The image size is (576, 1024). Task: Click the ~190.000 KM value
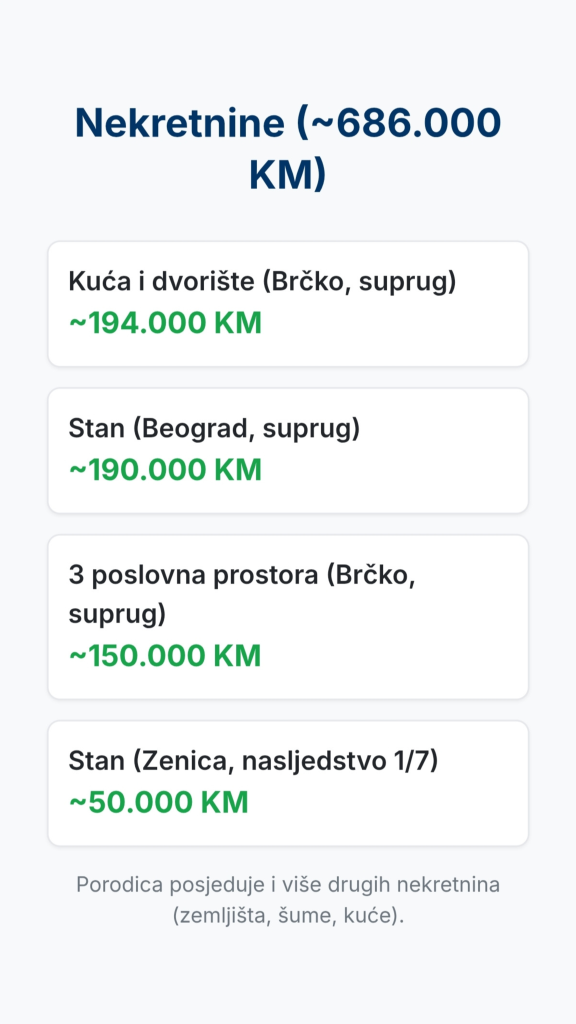[165, 470]
